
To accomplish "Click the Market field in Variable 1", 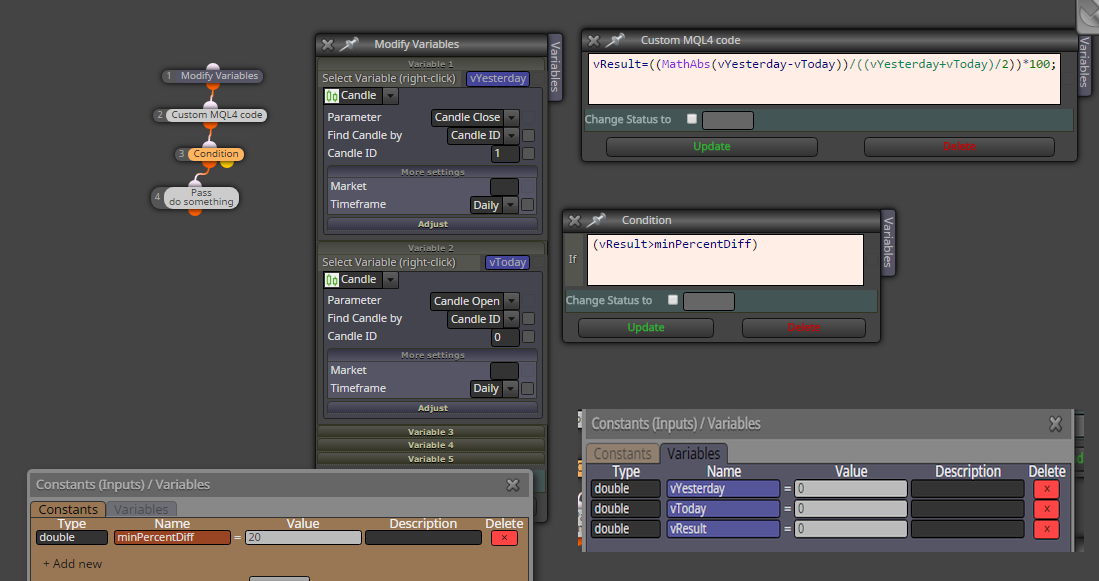I will click(504, 186).
